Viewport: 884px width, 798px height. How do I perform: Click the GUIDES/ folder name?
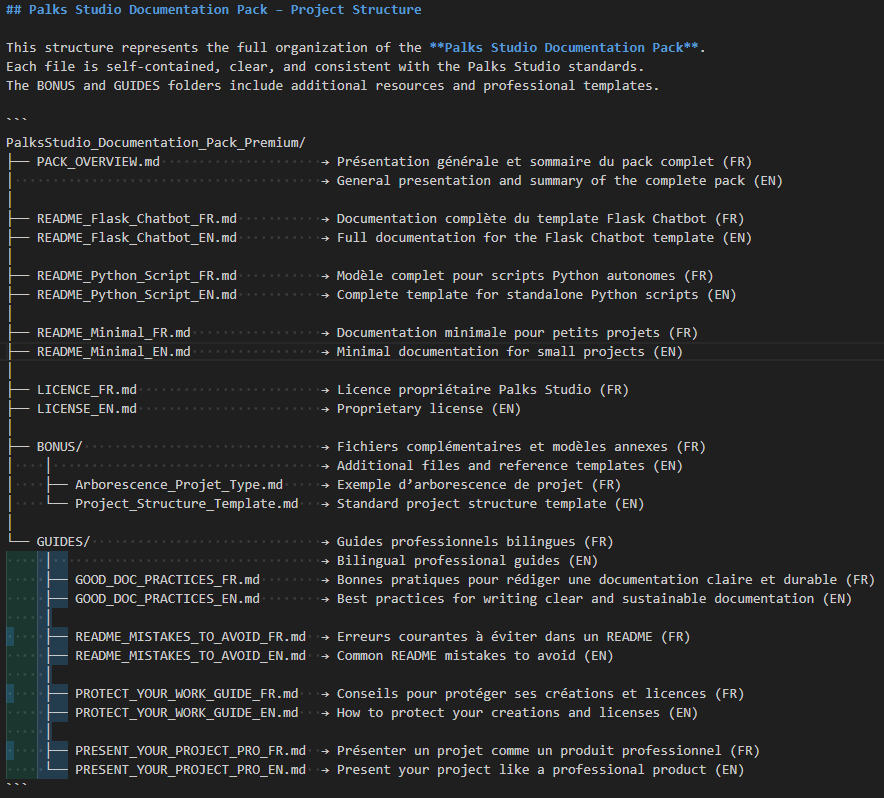(x=63, y=542)
